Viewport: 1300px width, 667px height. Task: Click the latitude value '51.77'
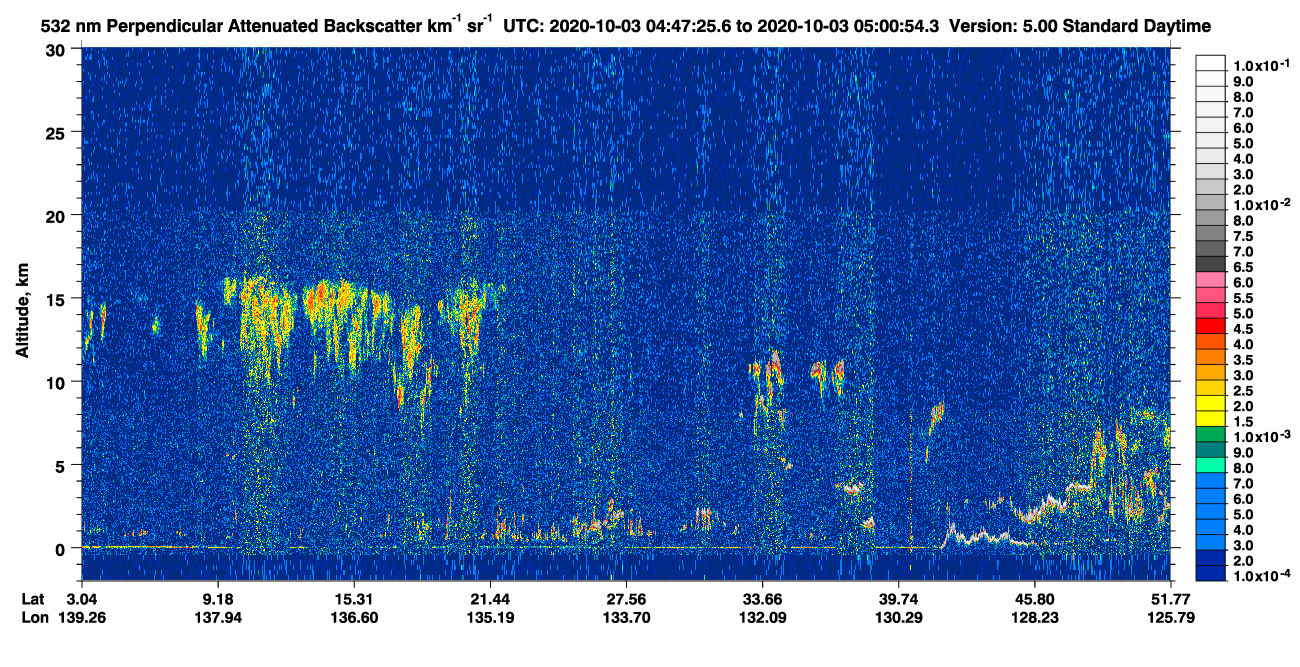(x=1170, y=598)
